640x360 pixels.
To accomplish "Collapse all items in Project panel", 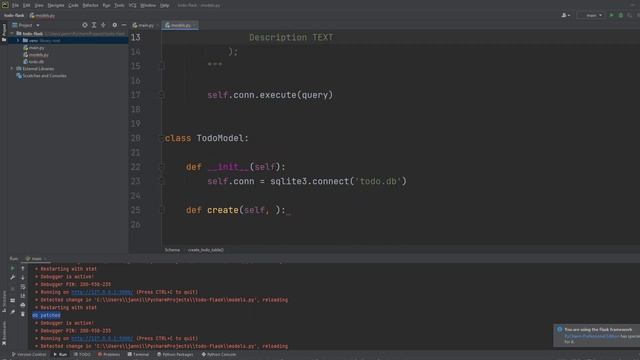I will [x=103, y=25].
